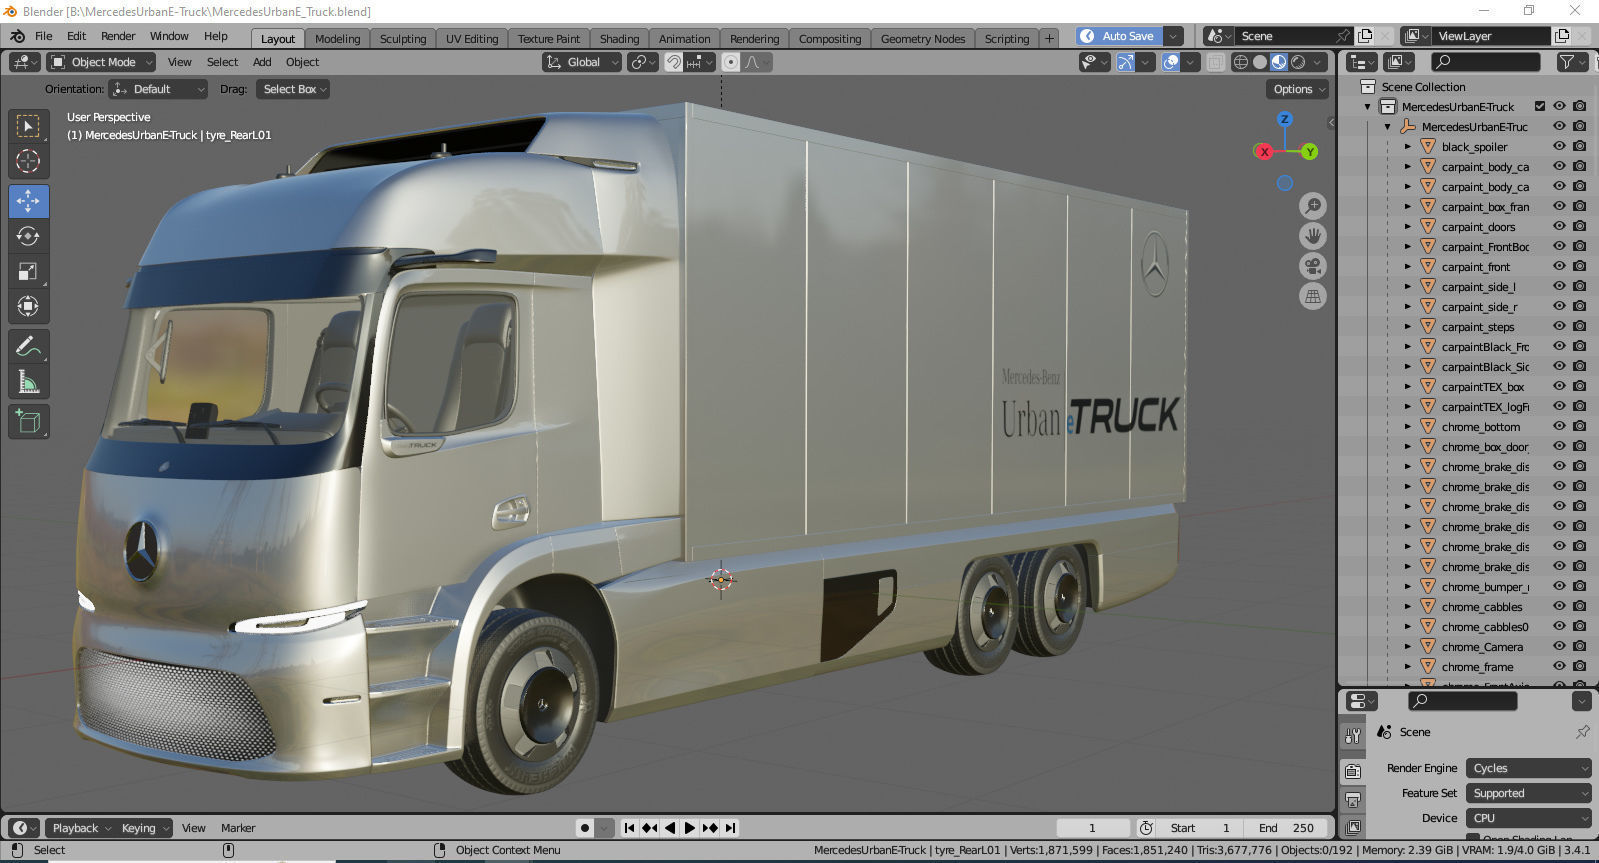Open the Object Mode dropdown

click(x=101, y=62)
